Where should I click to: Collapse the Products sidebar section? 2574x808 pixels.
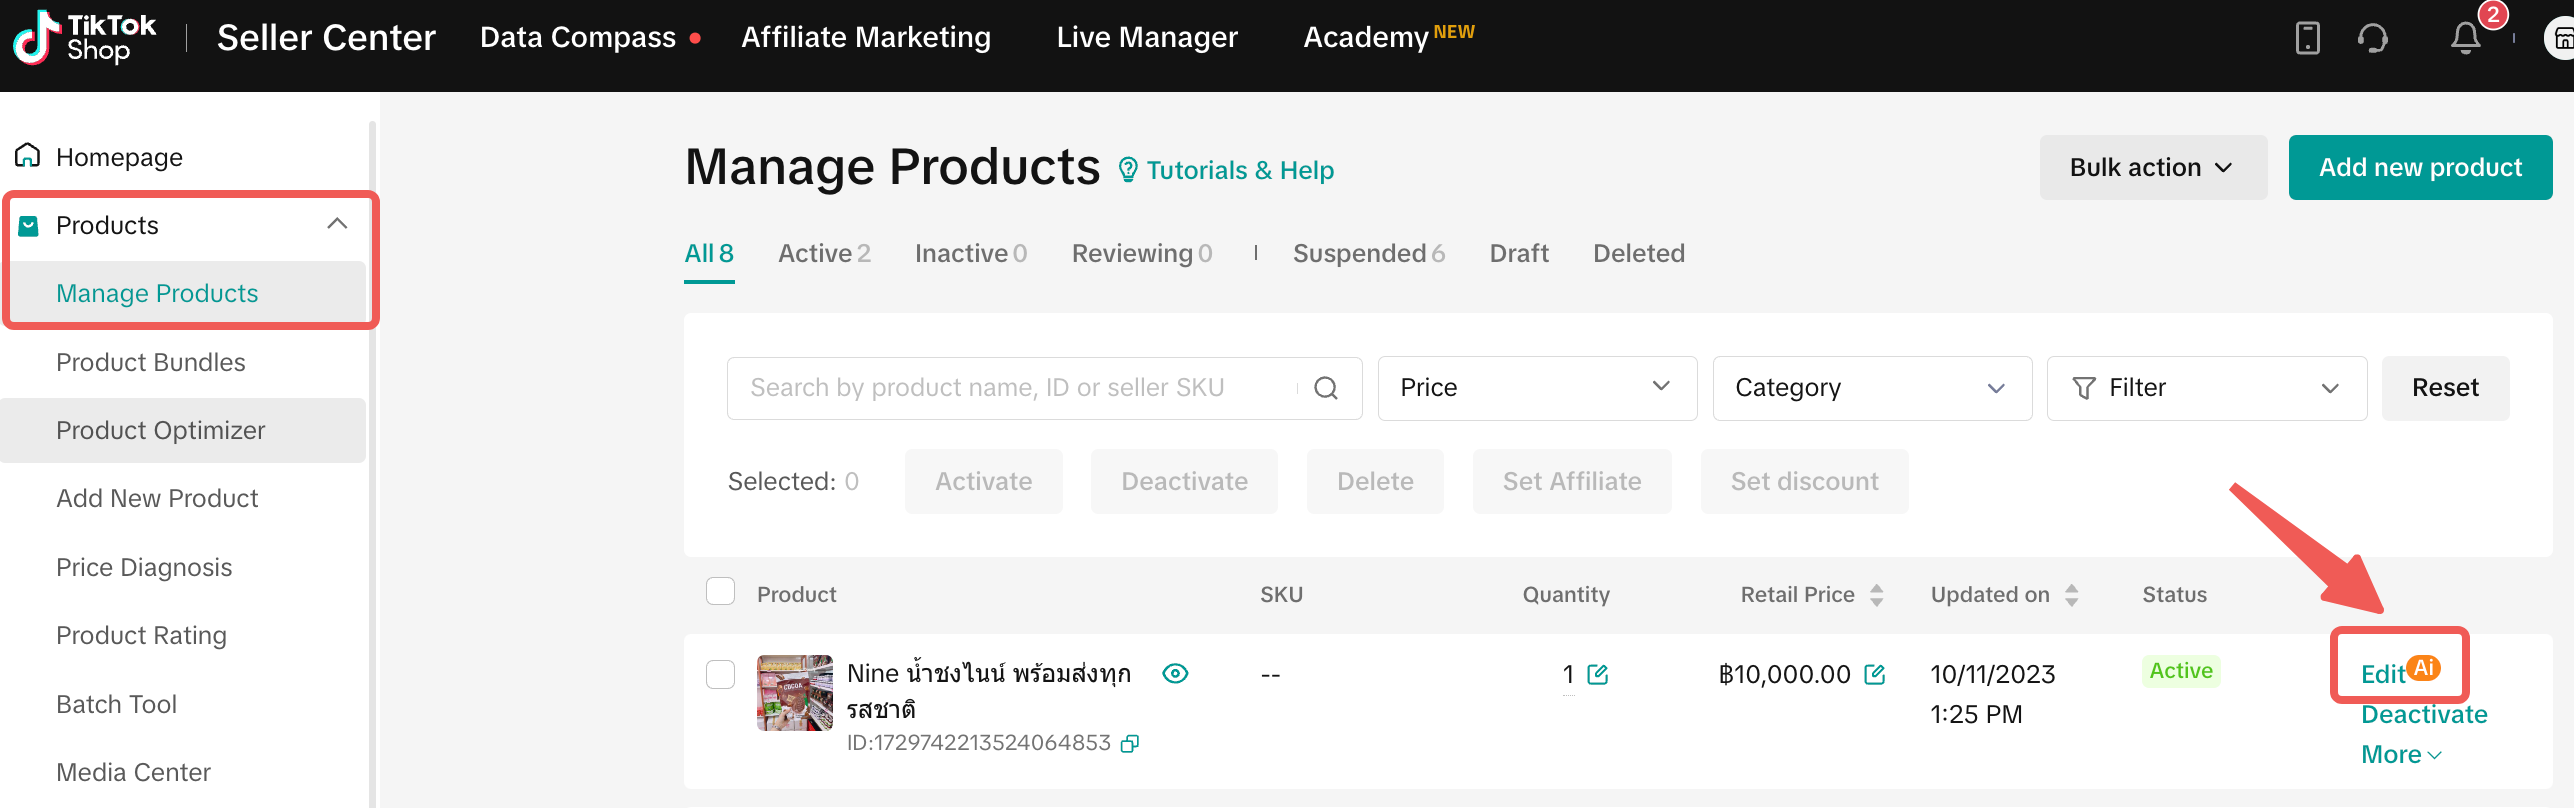(x=337, y=225)
